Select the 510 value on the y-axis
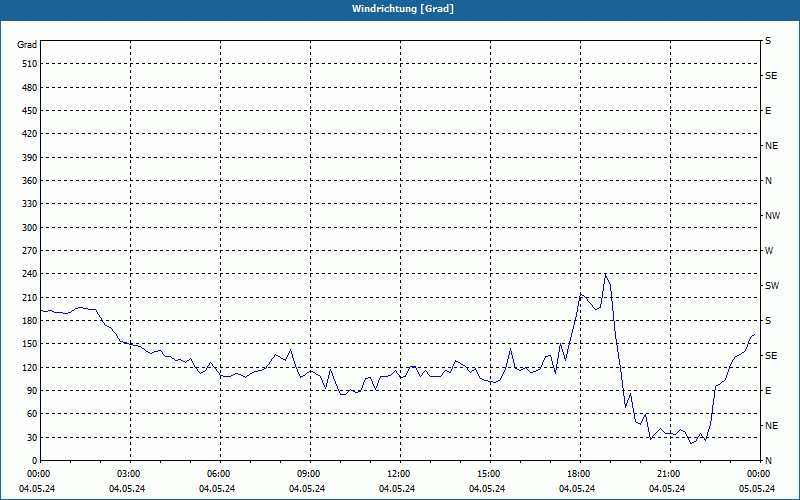Image resolution: width=800 pixels, height=500 pixels. pyautogui.click(x=30, y=64)
